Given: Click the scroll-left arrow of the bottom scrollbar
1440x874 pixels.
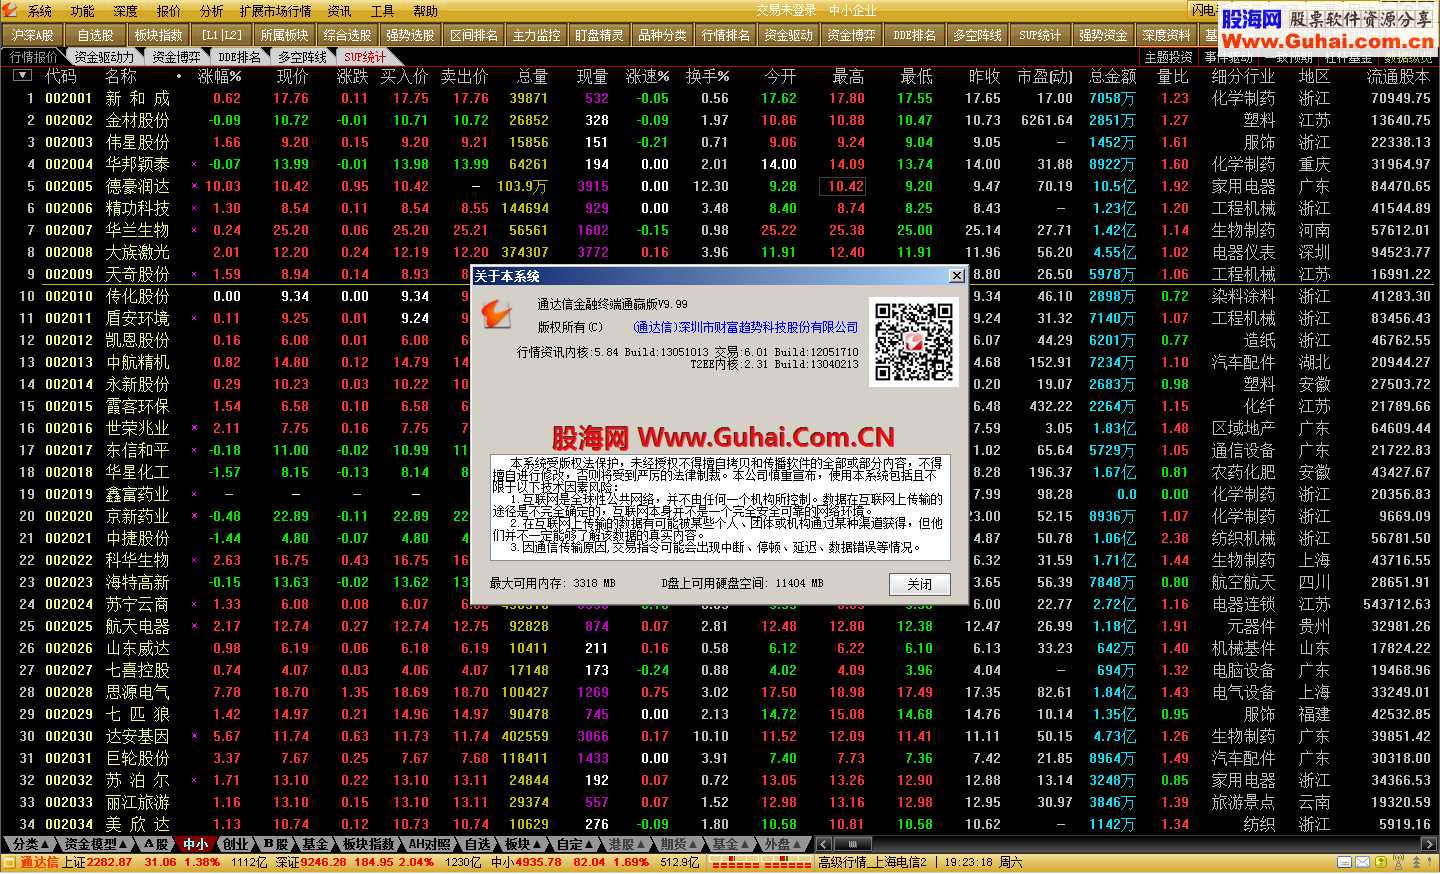Looking at the screenshot, I should pos(824,844).
